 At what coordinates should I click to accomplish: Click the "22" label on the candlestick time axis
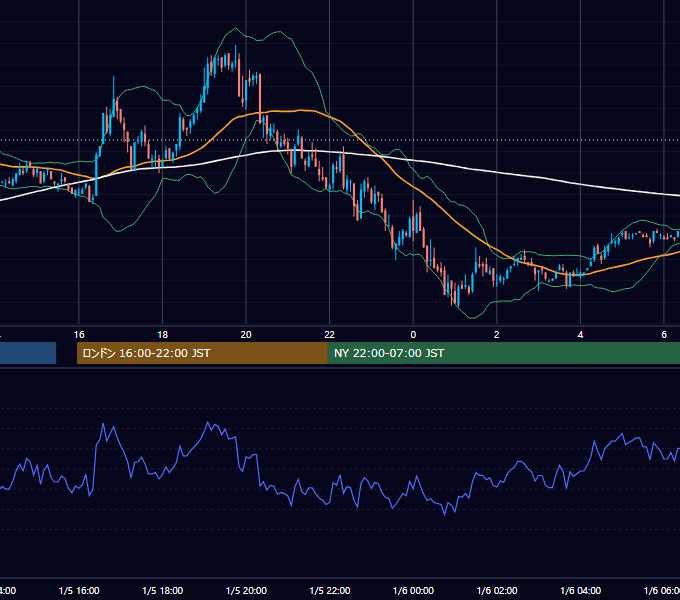coord(330,335)
